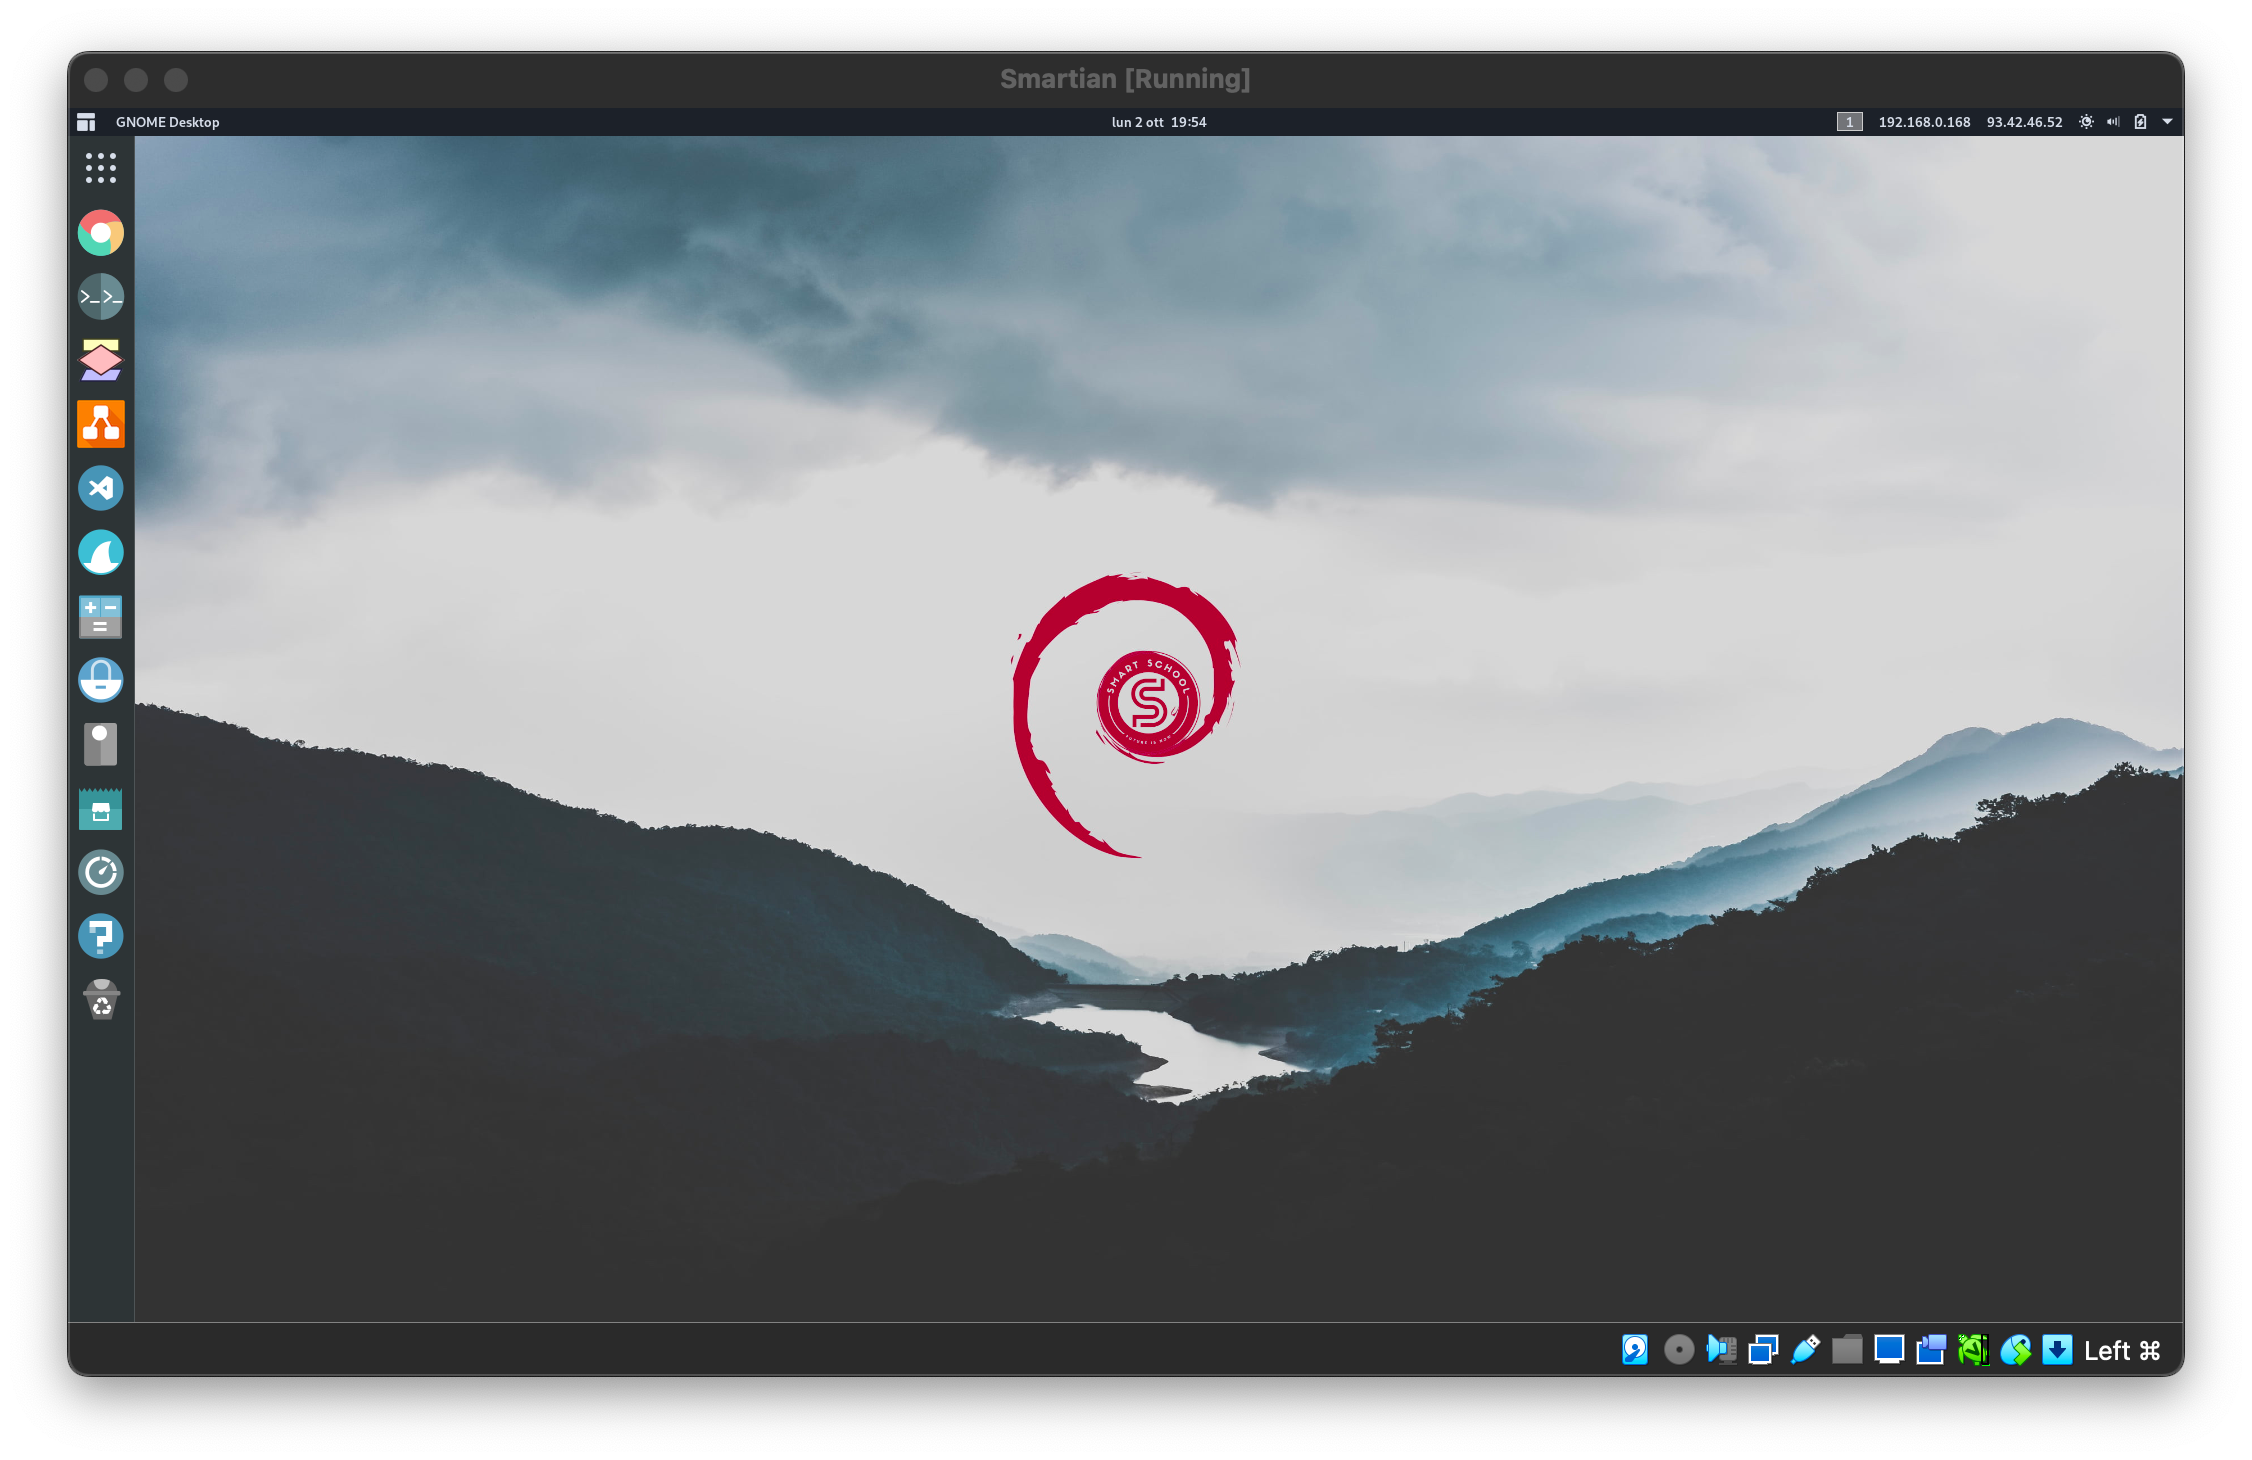2252x1460 pixels.
Task: Maximize the Smartian VM window
Action: (x=176, y=80)
